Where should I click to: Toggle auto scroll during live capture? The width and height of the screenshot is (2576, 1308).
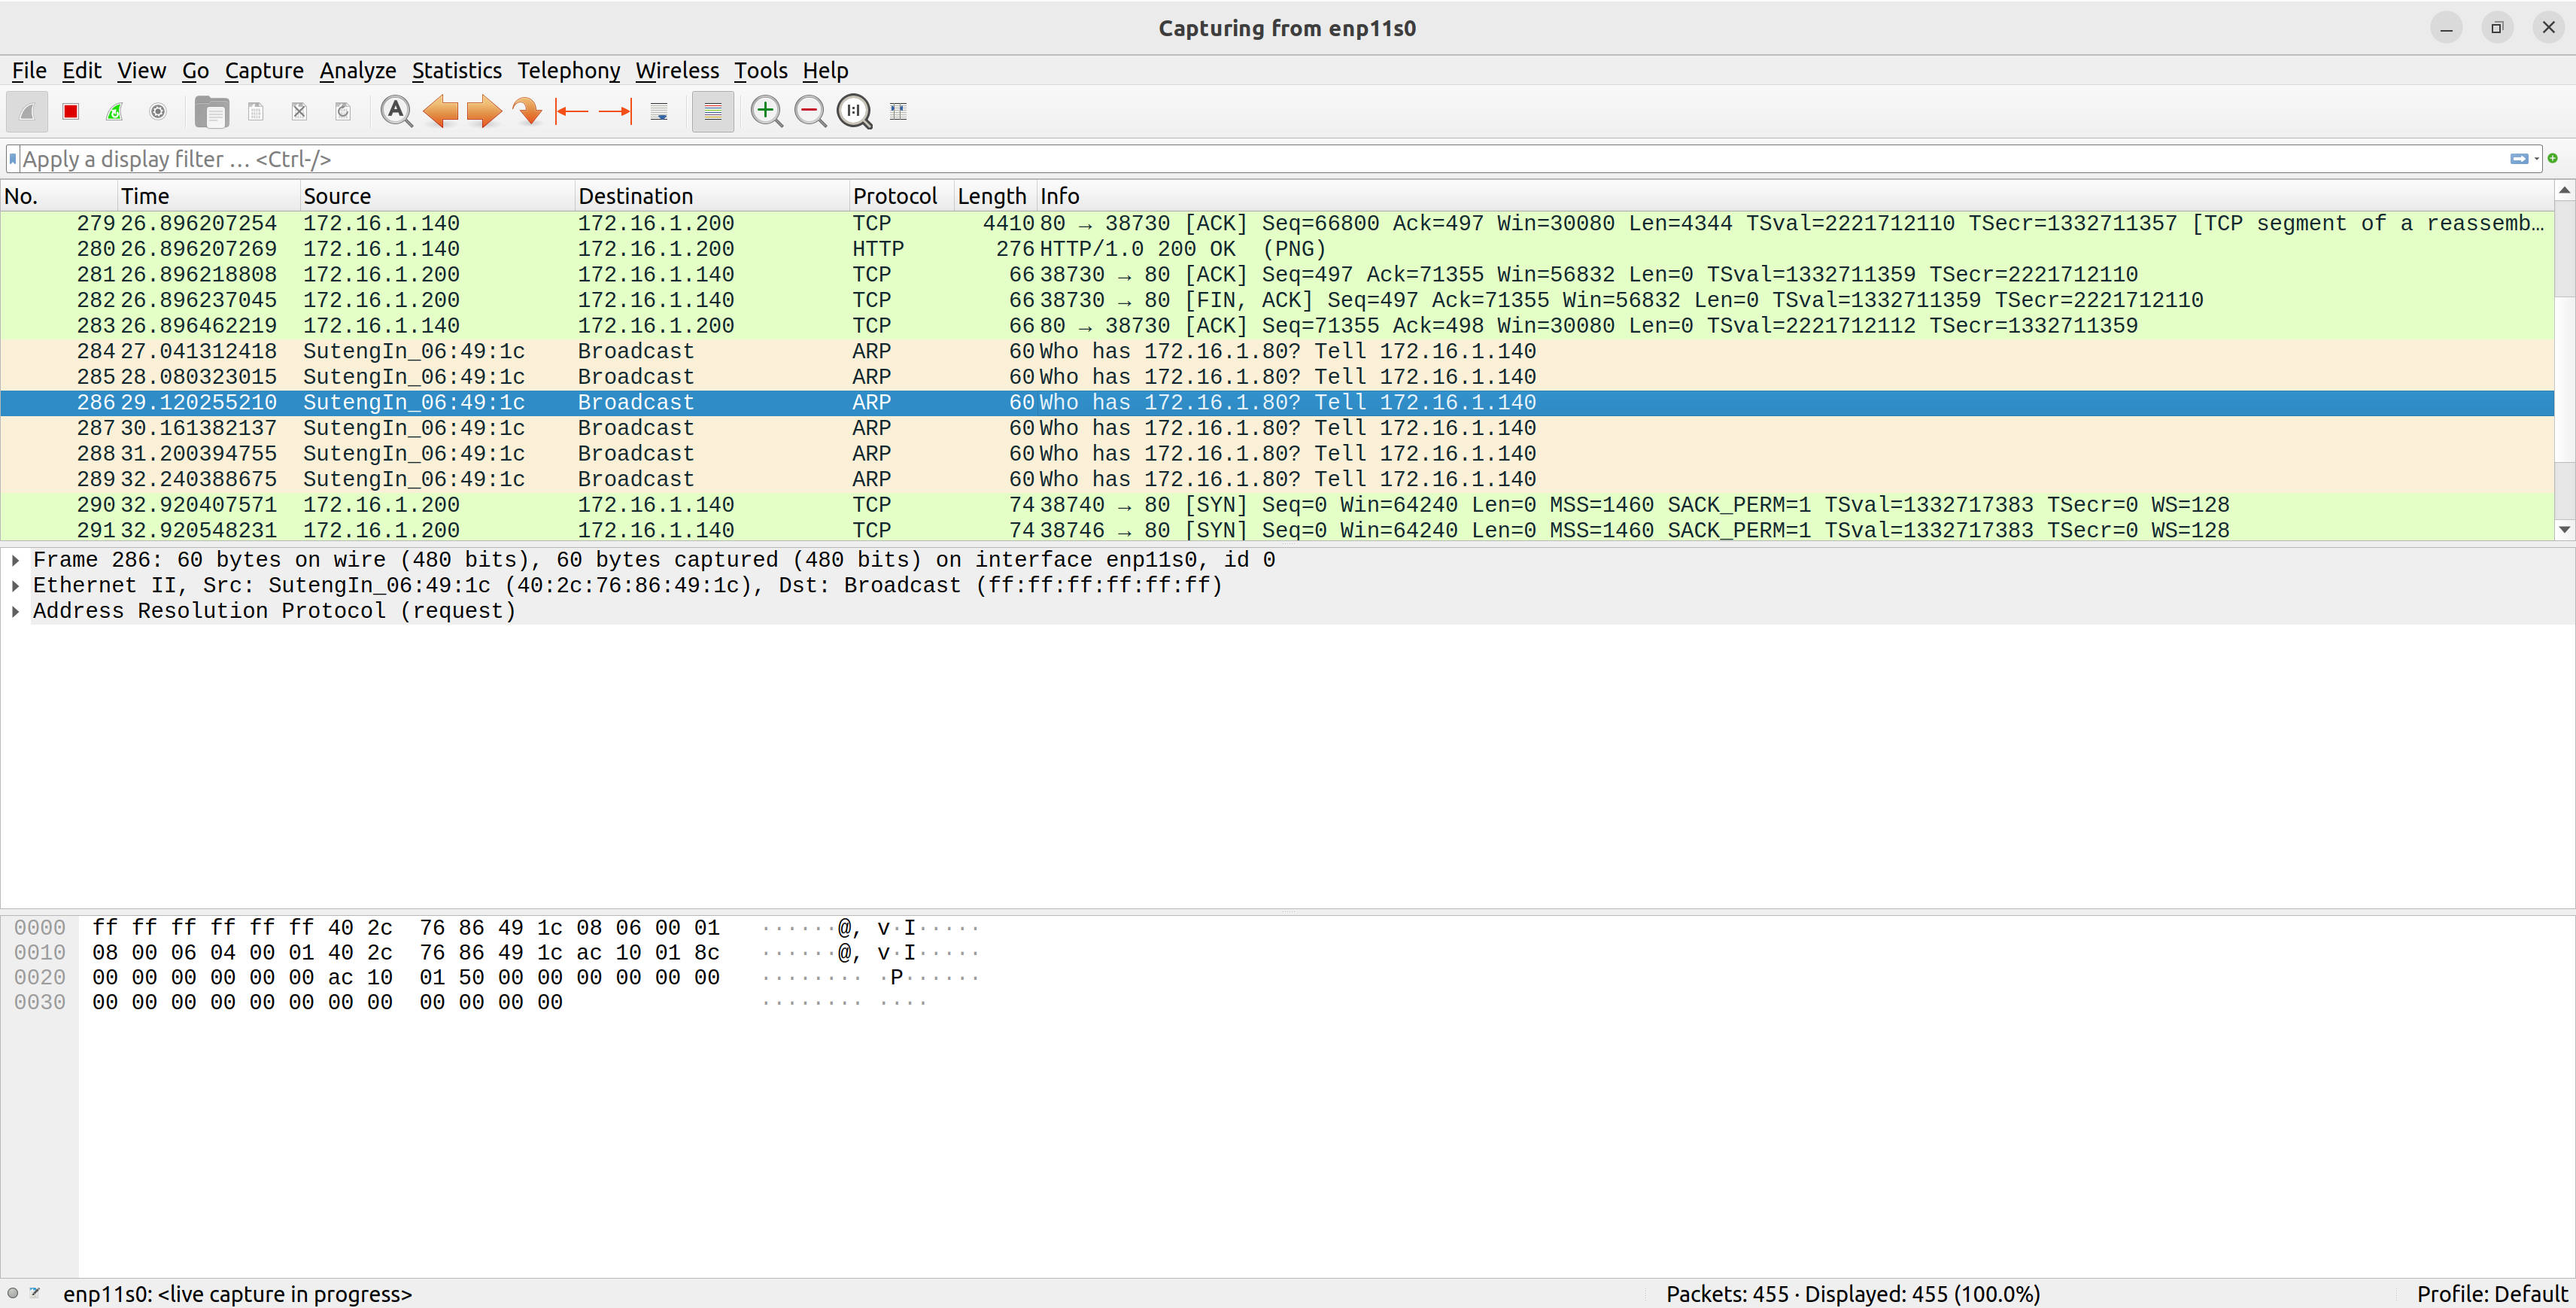click(x=659, y=111)
